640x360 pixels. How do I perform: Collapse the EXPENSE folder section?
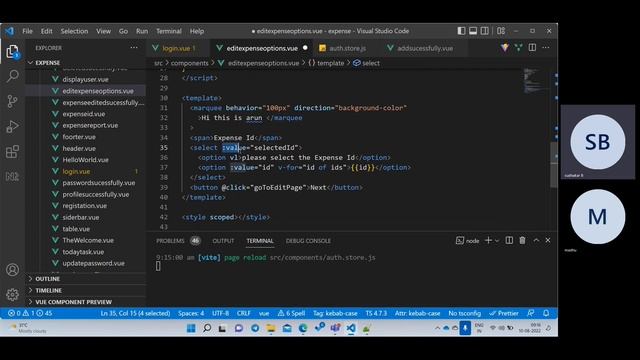[x=47, y=62]
